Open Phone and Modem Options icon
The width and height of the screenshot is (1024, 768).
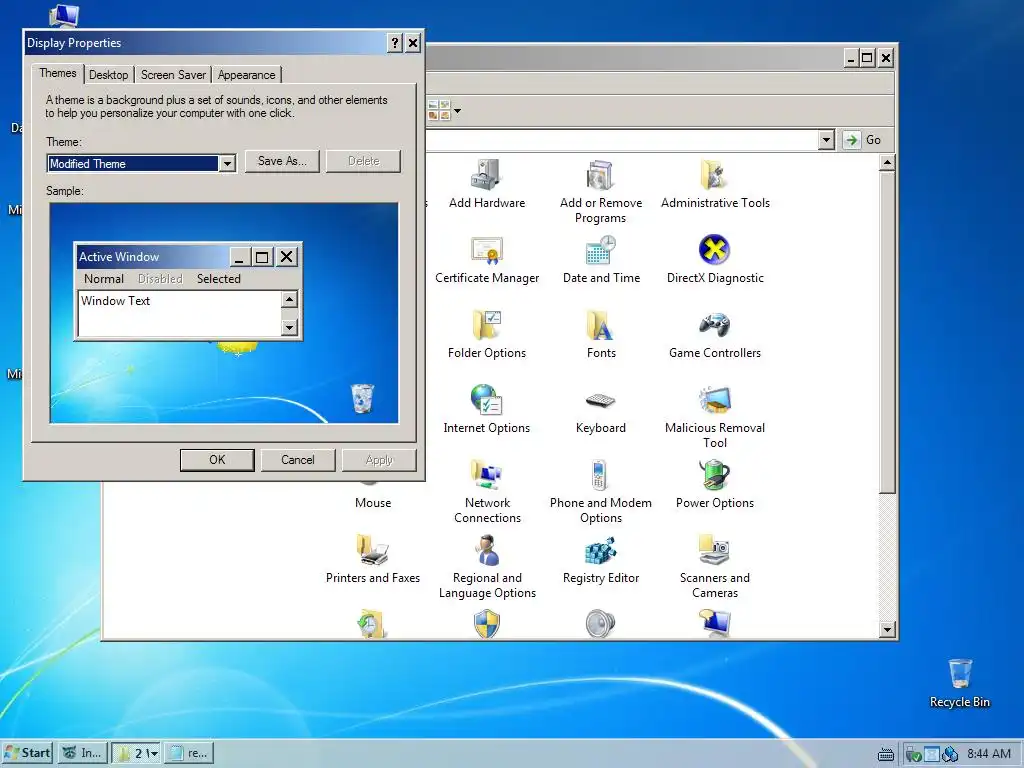click(600, 475)
